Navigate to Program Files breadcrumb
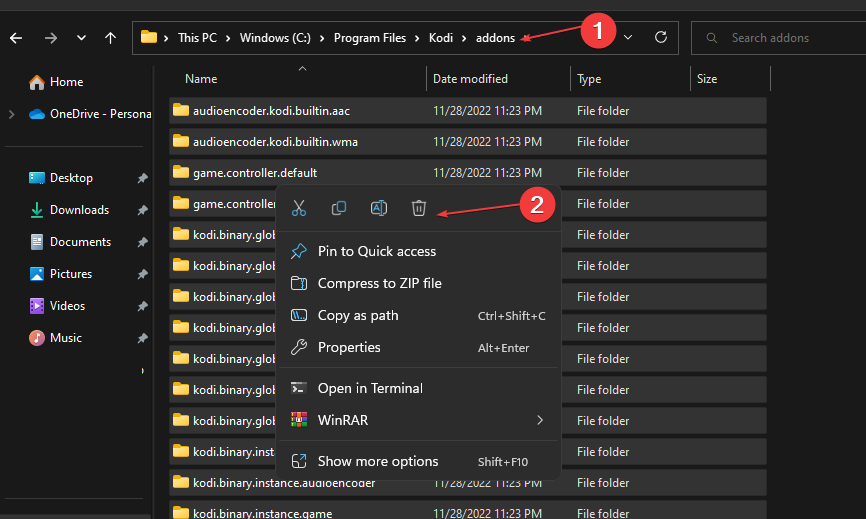Image resolution: width=866 pixels, height=519 pixels. [x=369, y=38]
